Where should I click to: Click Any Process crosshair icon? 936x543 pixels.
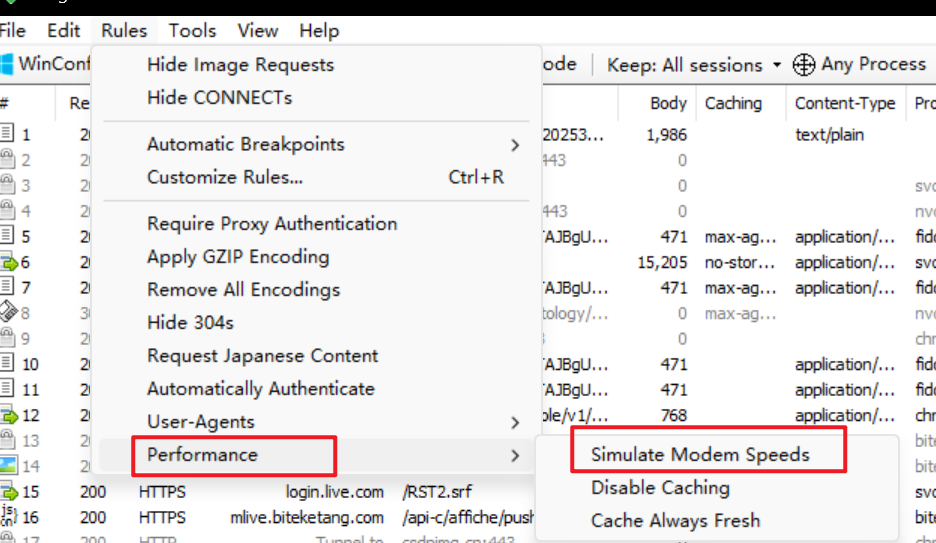coord(803,64)
